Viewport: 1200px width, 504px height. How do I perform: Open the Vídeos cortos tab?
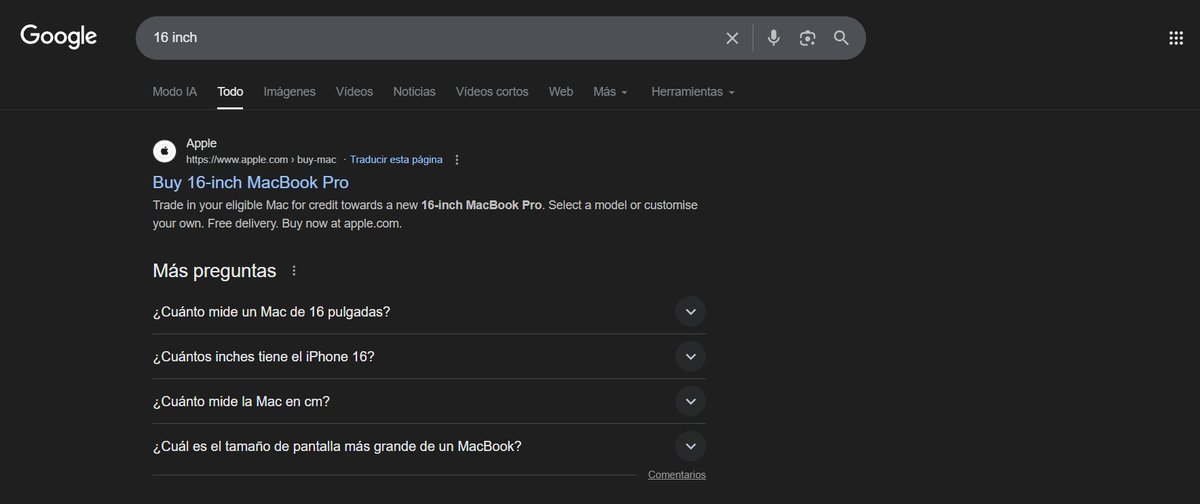[x=492, y=91]
